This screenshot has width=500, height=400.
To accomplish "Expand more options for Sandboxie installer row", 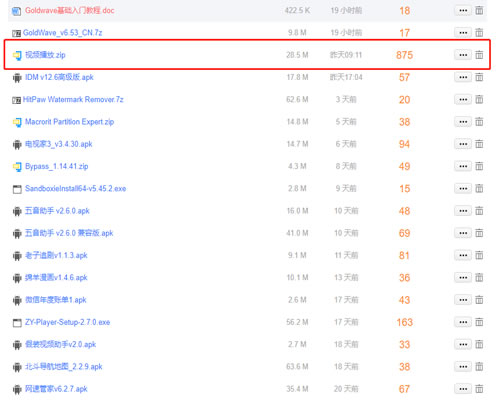I will (463, 189).
